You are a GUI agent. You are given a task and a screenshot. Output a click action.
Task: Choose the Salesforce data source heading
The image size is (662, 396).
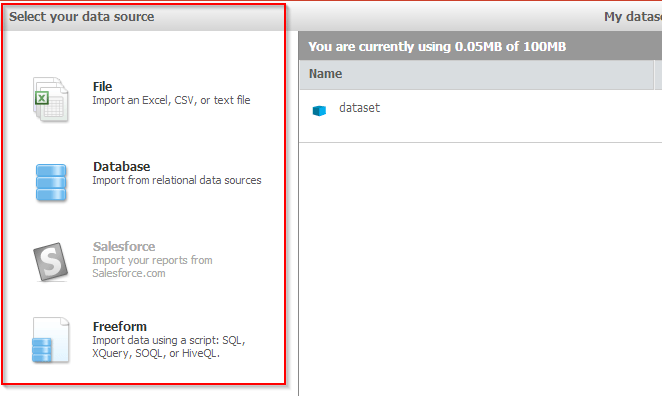pos(124,247)
